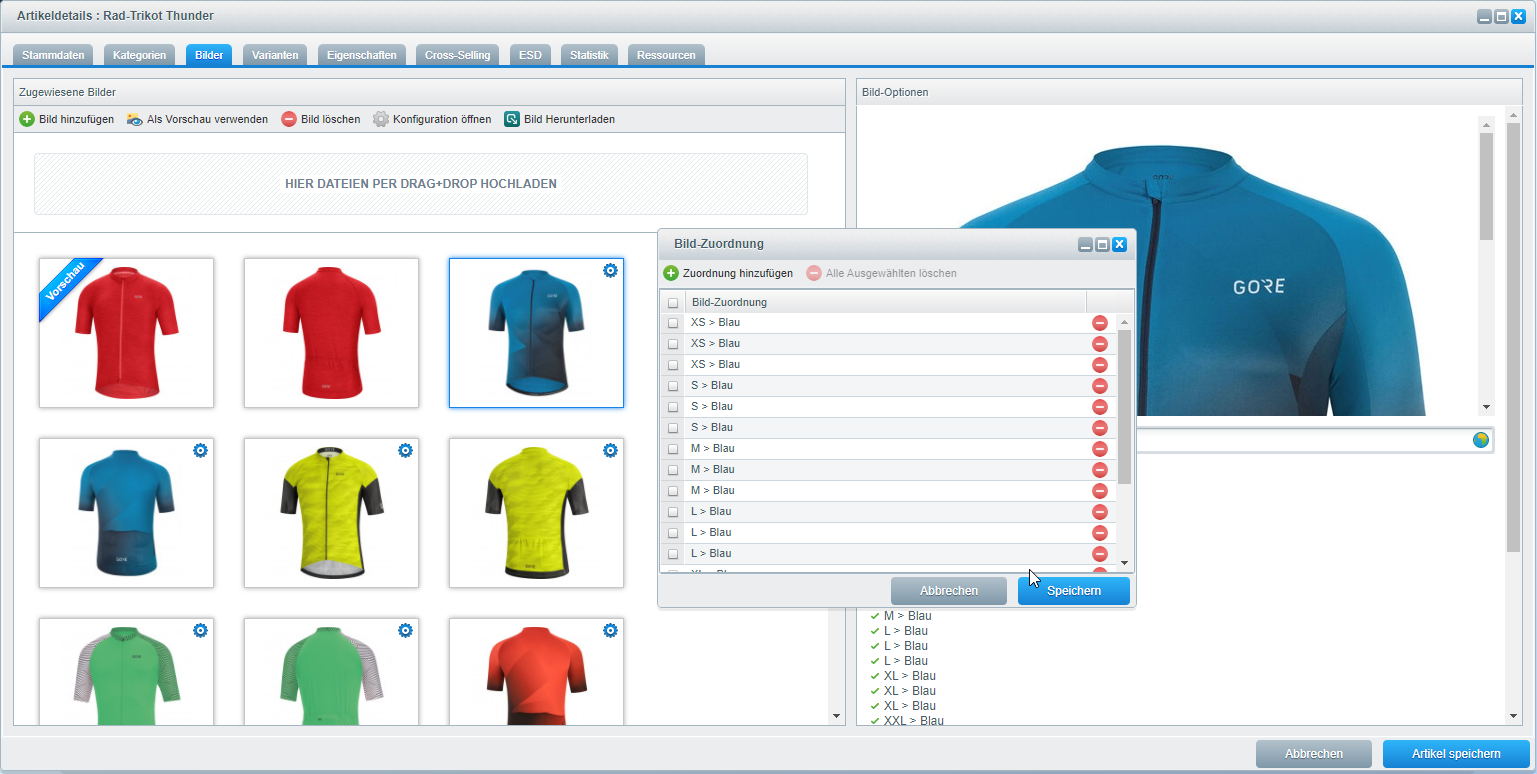Image resolution: width=1537 pixels, height=774 pixels.
Task: Go to the Varianten tab
Action: (275, 55)
